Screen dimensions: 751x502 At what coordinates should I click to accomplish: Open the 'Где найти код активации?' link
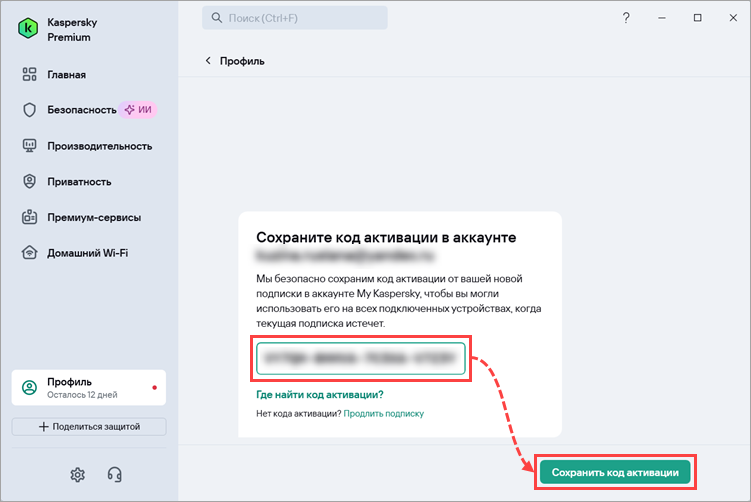point(320,395)
